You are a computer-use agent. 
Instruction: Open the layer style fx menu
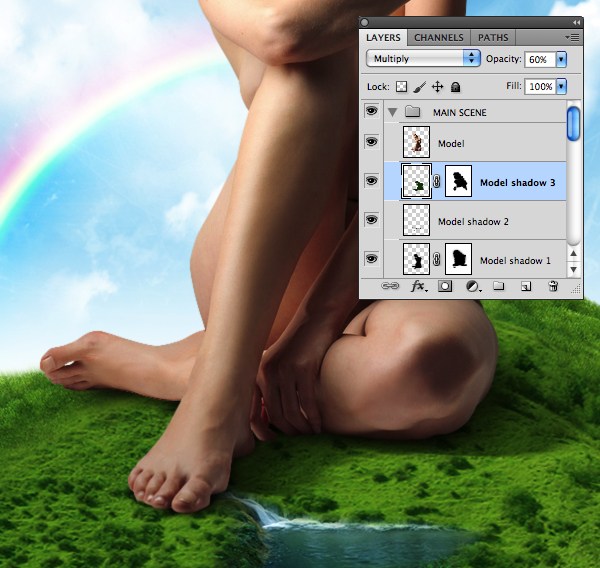click(x=419, y=286)
